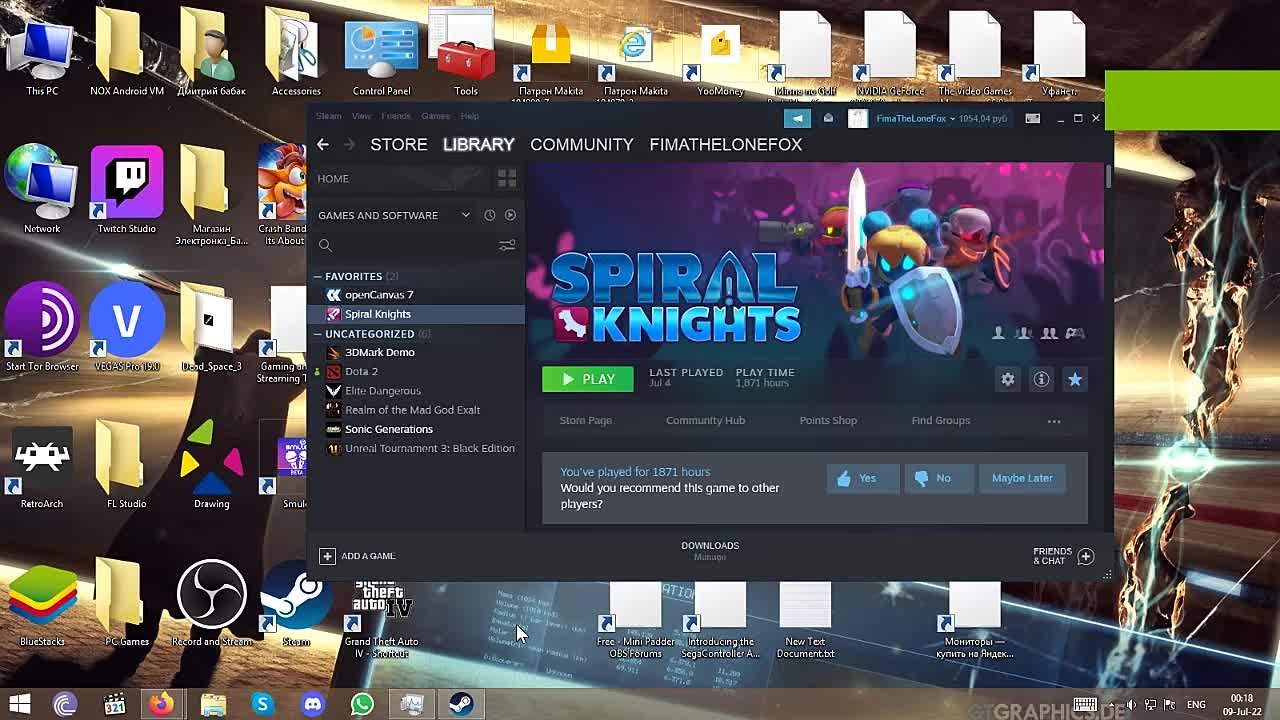Toggle Spiral Knights favorite star
1280x720 pixels.
(1075, 379)
